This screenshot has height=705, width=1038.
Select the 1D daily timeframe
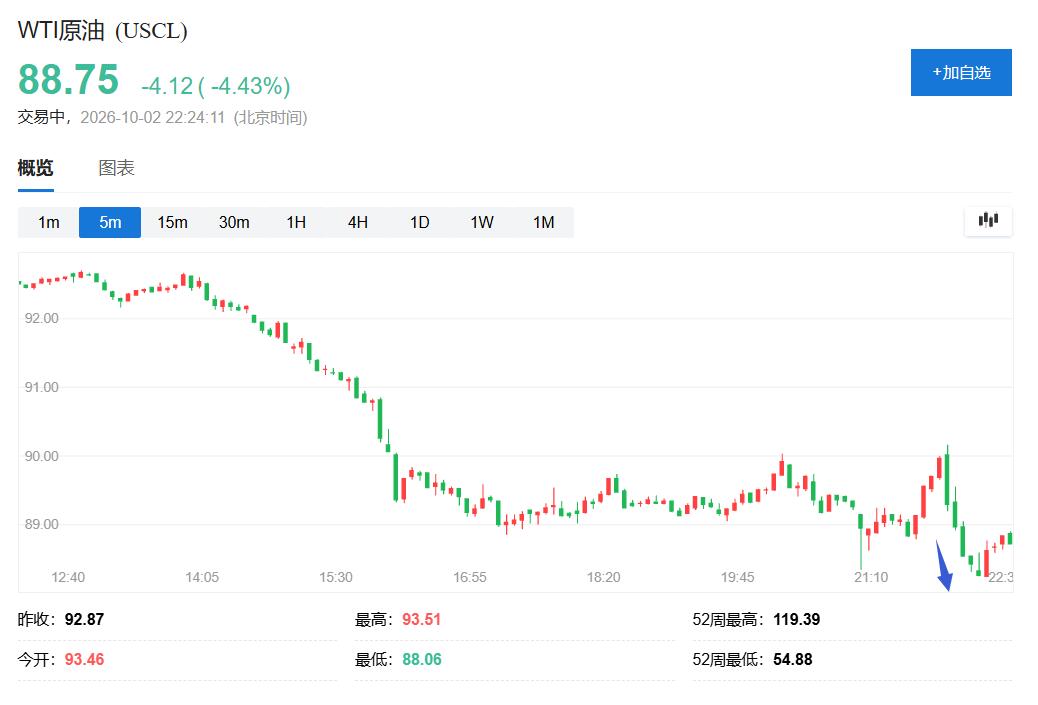(420, 222)
